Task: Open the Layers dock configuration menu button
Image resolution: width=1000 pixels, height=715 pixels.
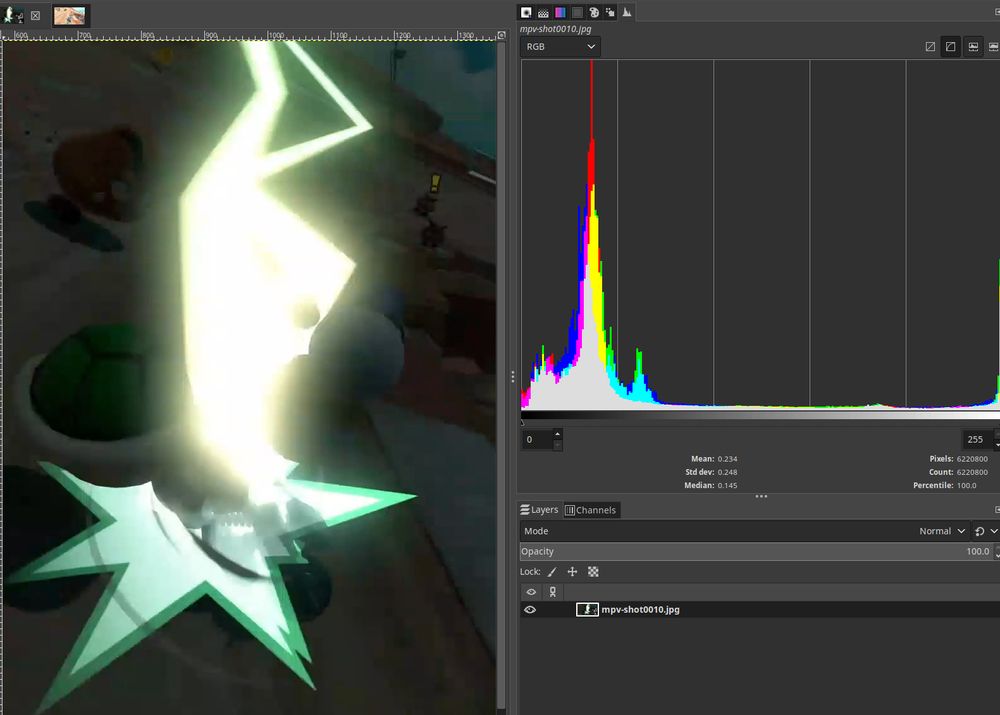Action: [x=997, y=510]
